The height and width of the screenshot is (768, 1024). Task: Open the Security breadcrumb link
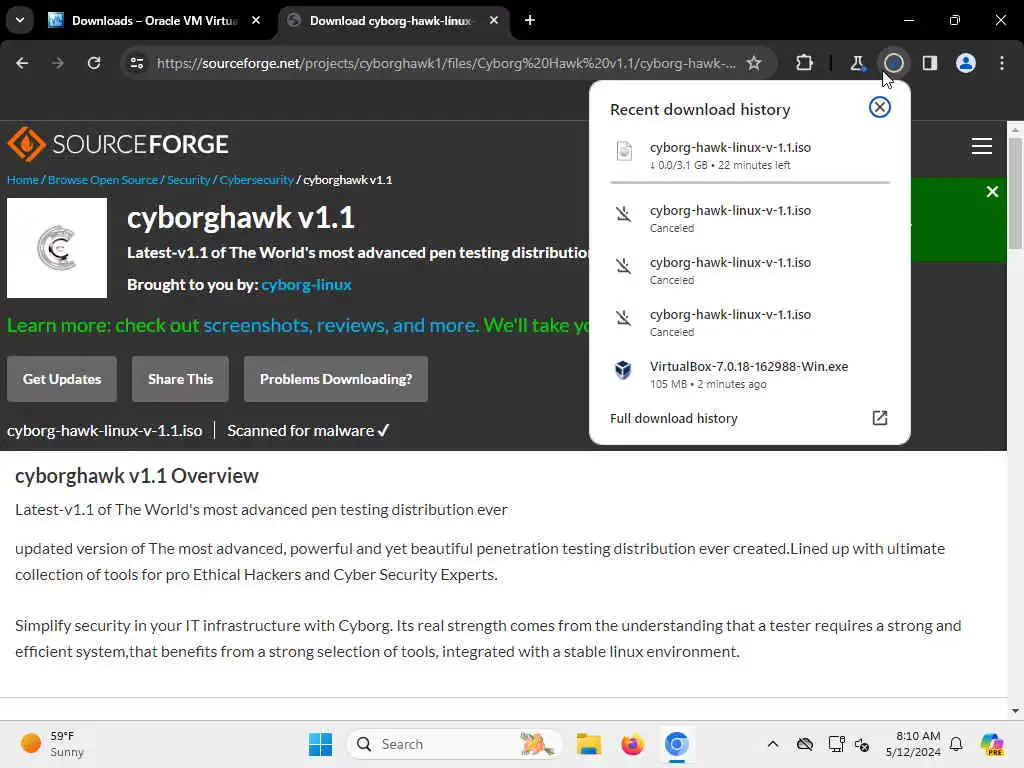click(188, 180)
